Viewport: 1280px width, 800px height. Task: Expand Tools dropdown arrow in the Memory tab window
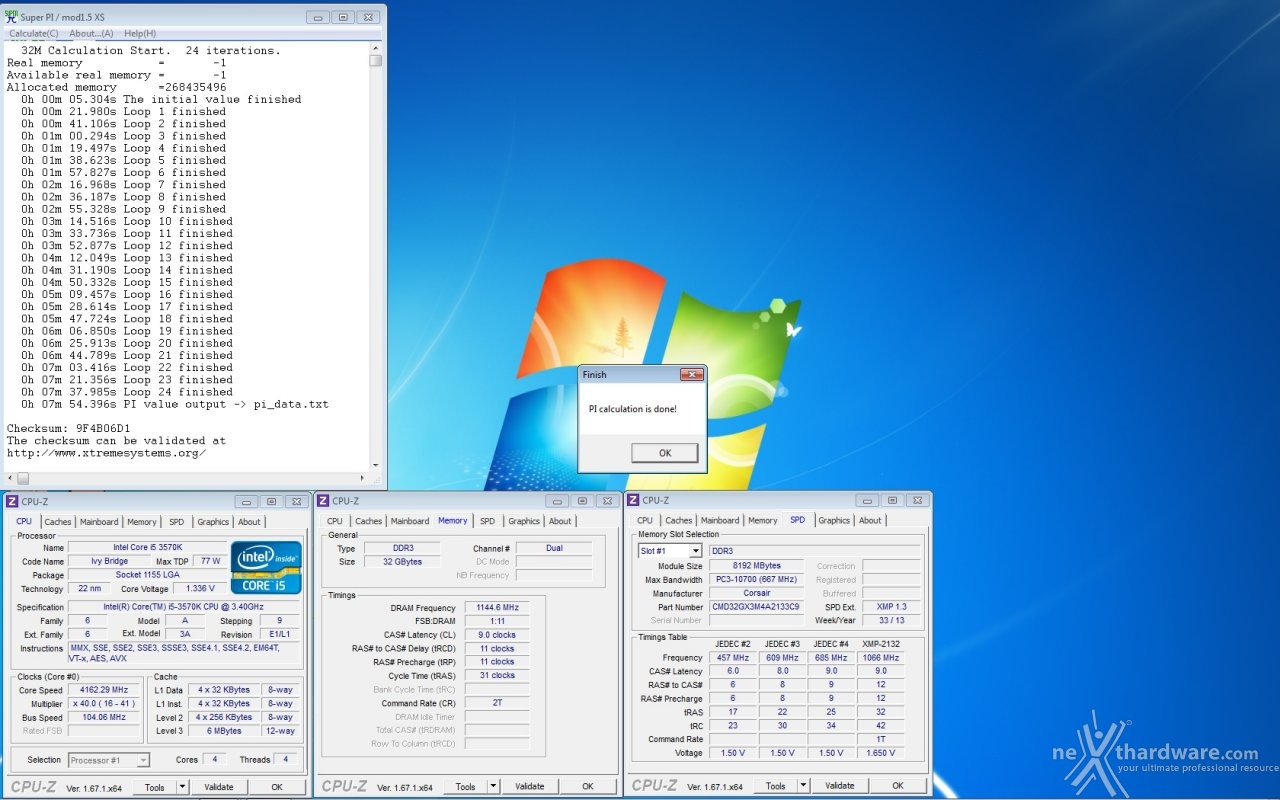[x=494, y=787]
